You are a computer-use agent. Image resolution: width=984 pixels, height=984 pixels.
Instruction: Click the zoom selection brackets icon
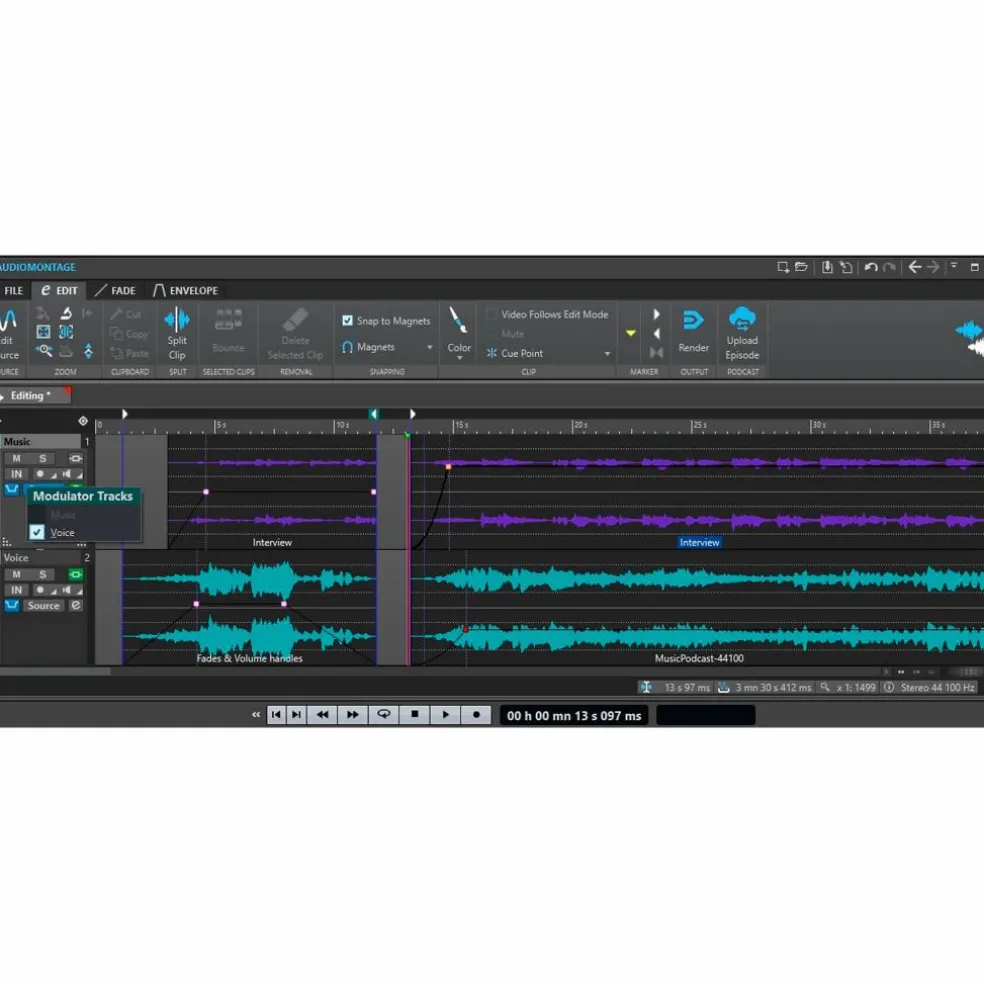click(x=66, y=332)
